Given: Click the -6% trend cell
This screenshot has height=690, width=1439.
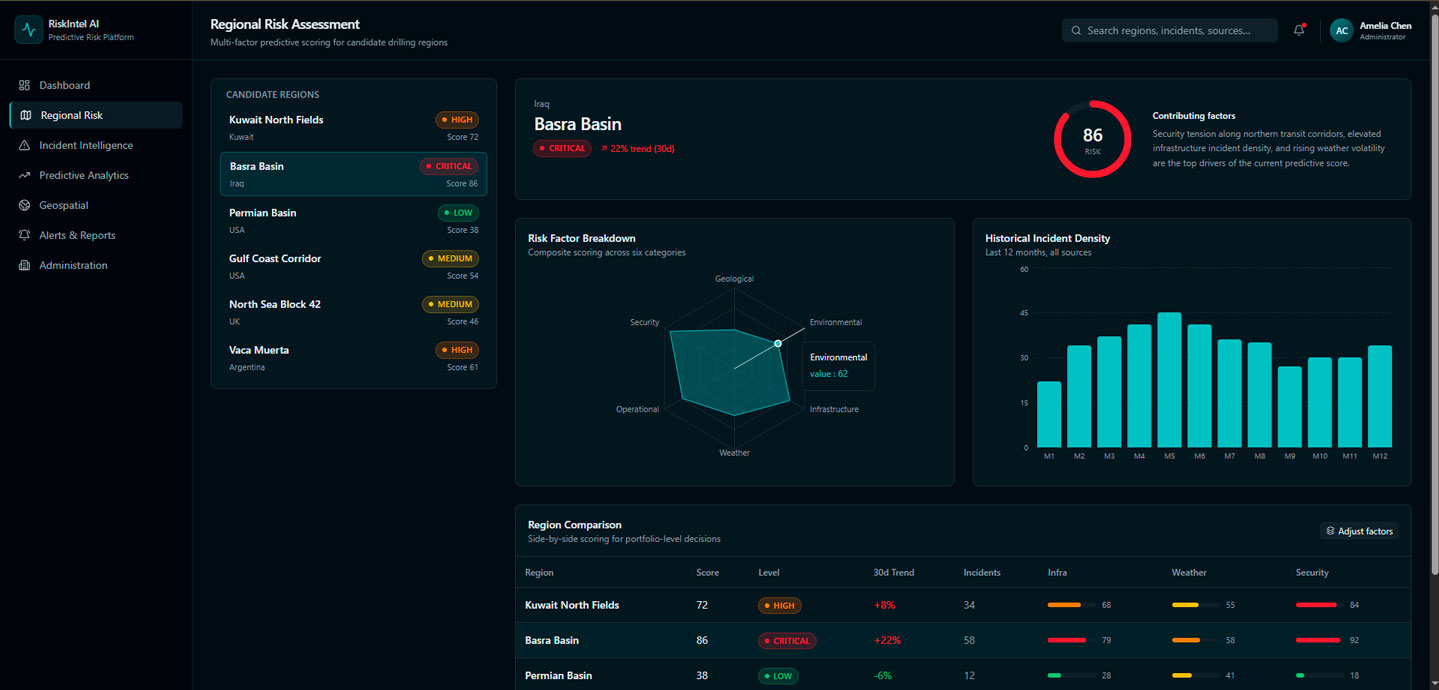Looking at the screenshot, I should point(883,675).
